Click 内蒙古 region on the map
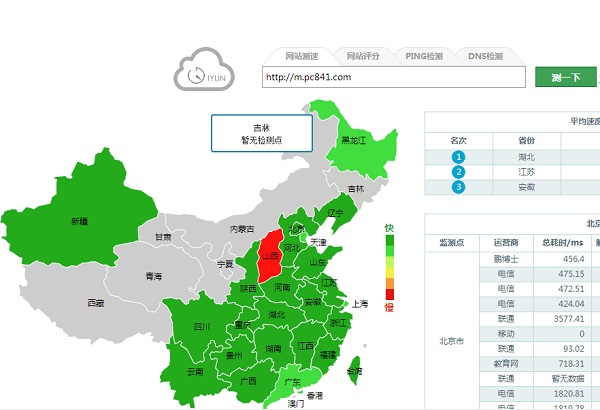Screen dimensions: 600x410 (243, 229)
